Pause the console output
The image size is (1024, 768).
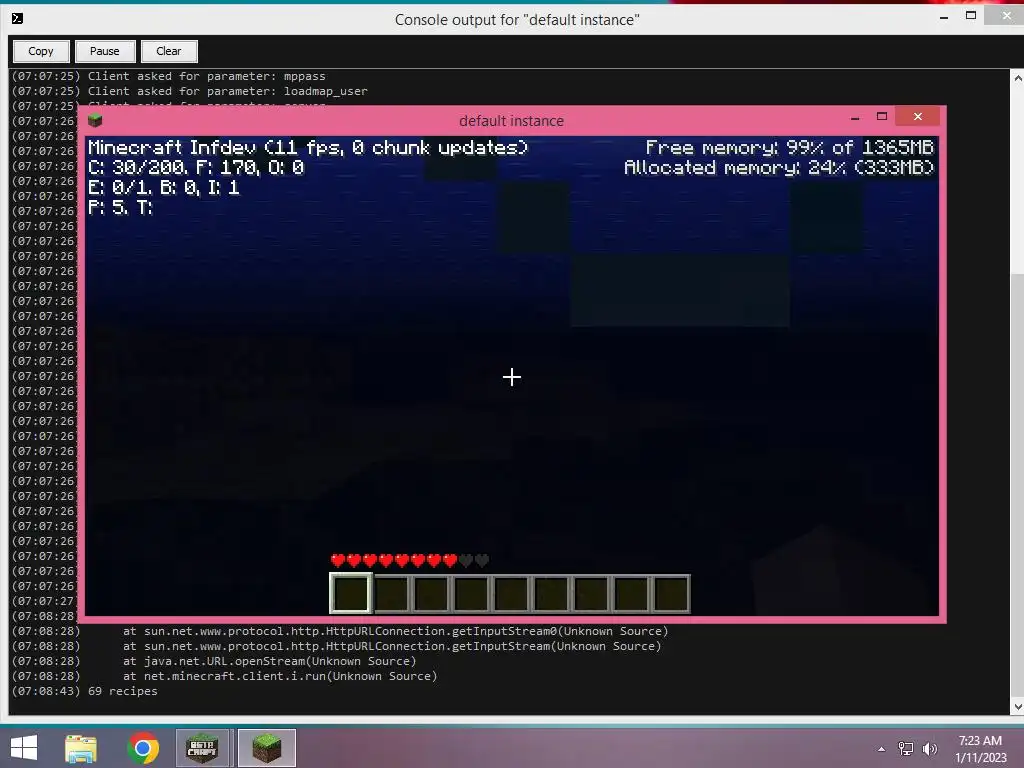pyautogui.click(x=104, y=51)
